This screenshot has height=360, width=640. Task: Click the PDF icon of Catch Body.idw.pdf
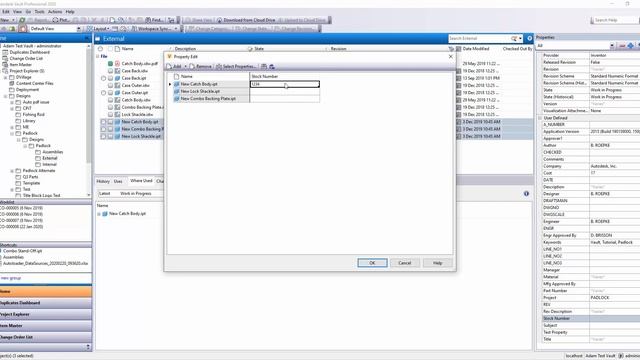coord(117,64)
